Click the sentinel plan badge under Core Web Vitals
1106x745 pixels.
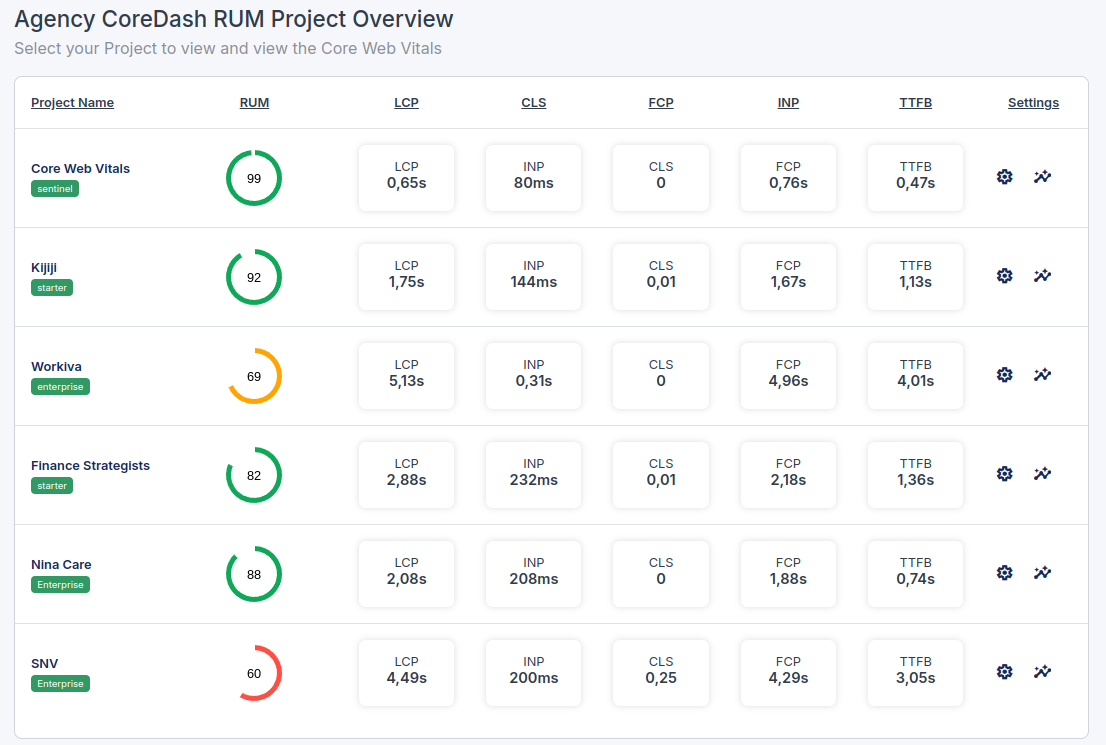pyautogui.click(x=55, y=188)
